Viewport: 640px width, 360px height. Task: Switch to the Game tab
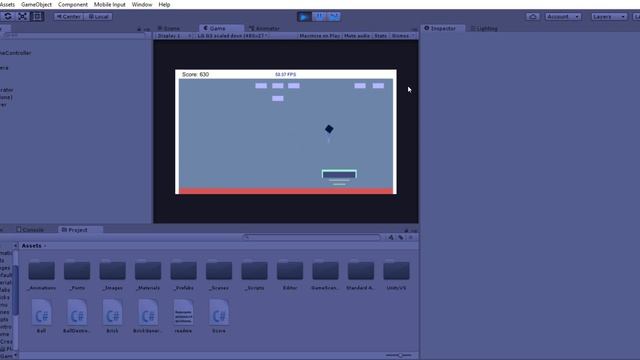[x=220, y=28]
